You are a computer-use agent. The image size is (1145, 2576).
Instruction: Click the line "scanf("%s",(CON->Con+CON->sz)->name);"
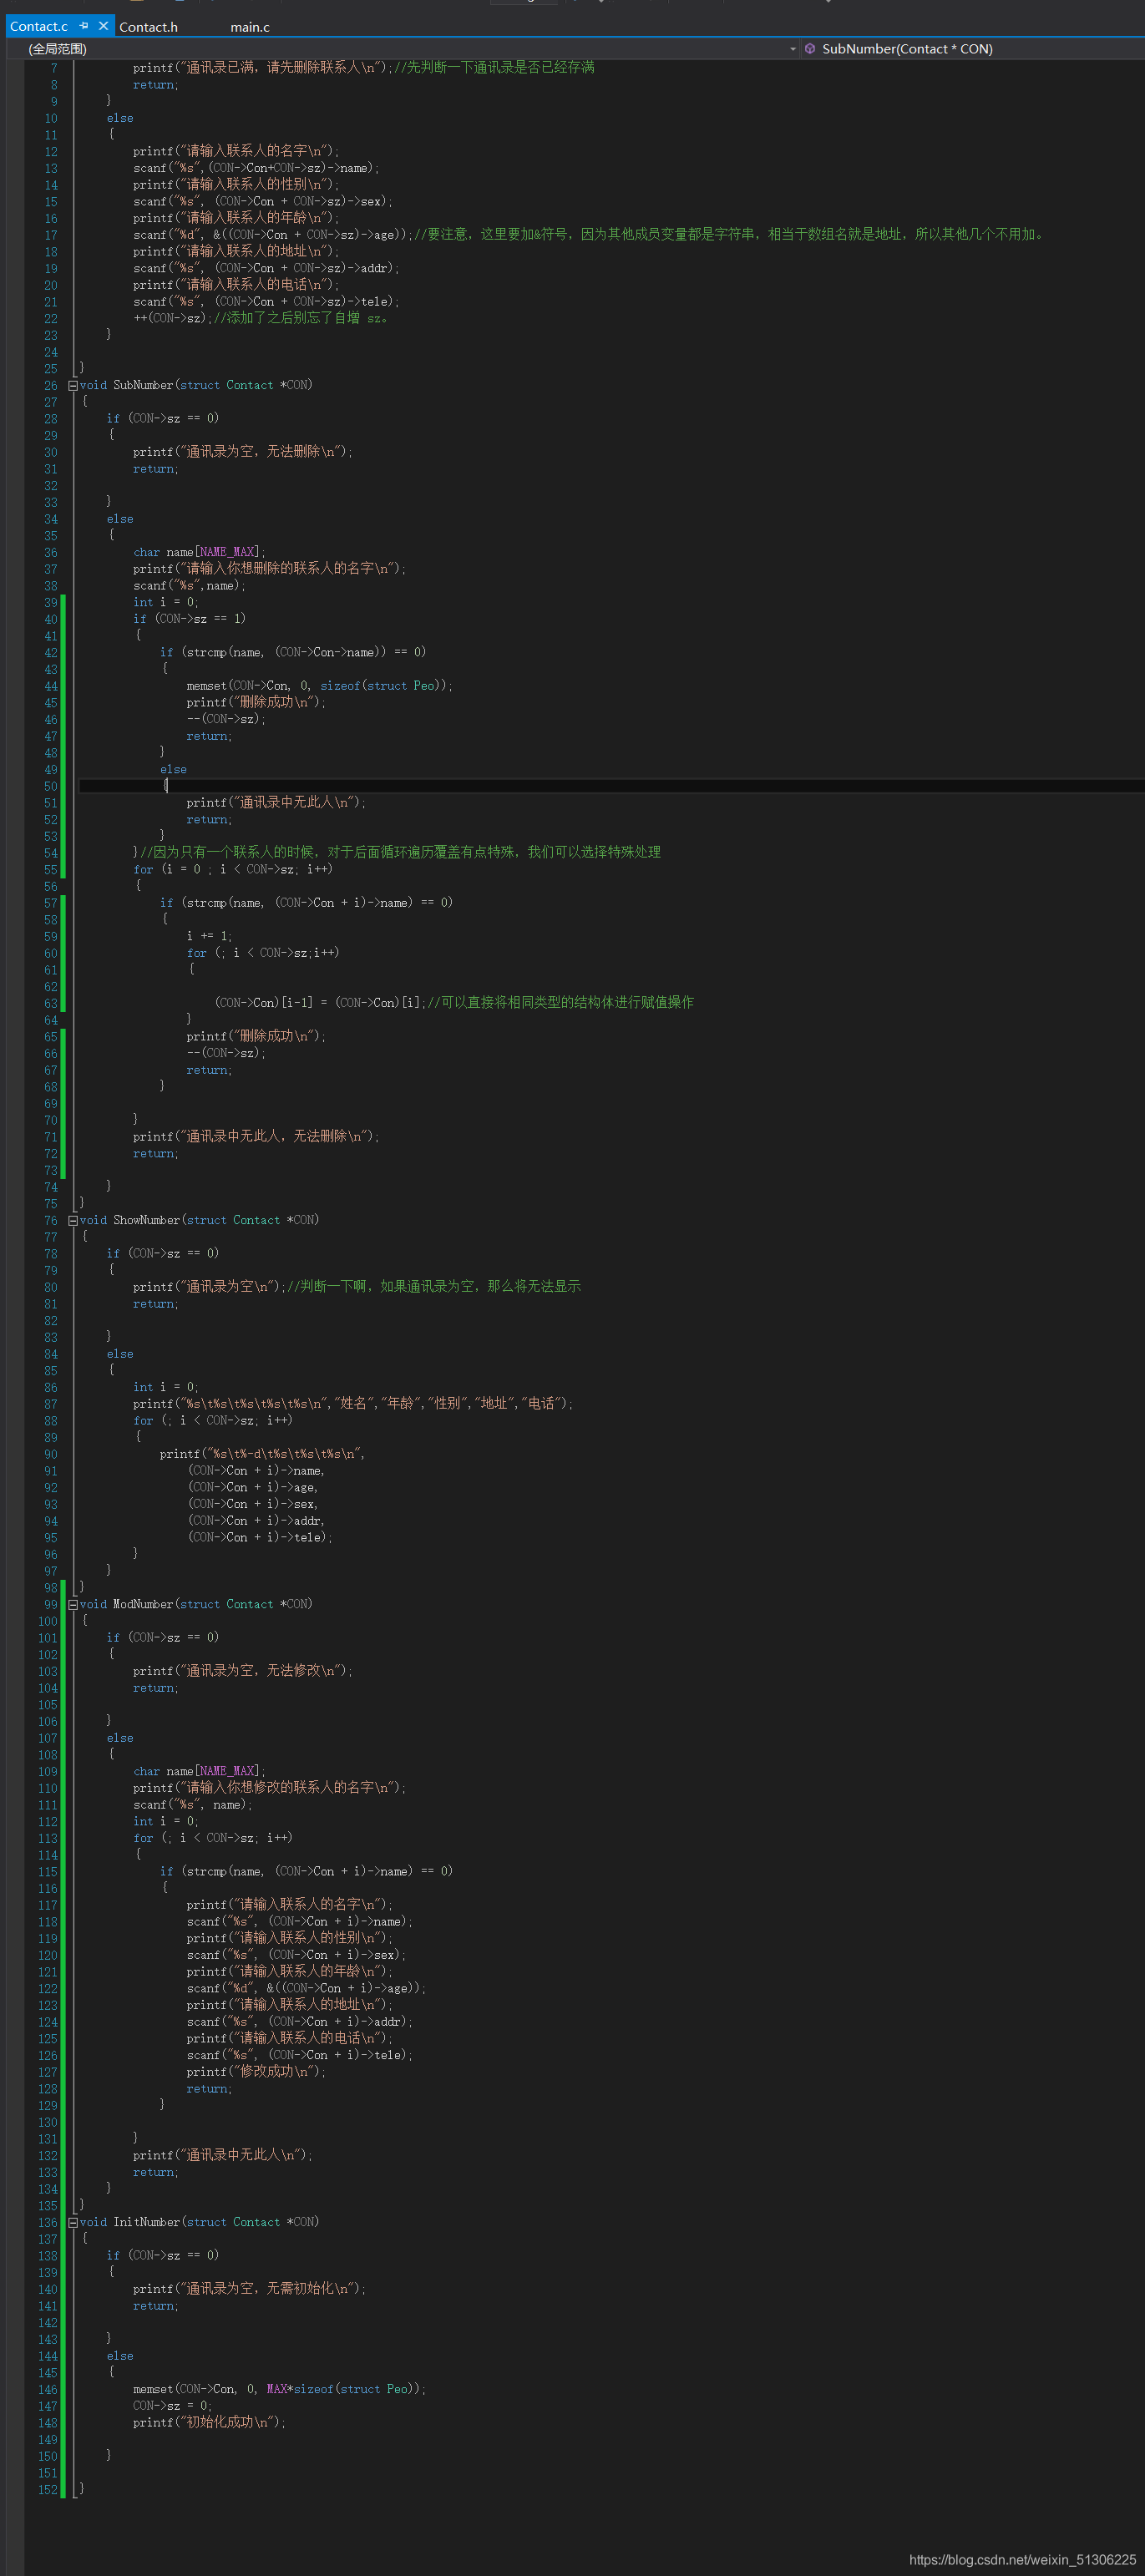(256, 168)
